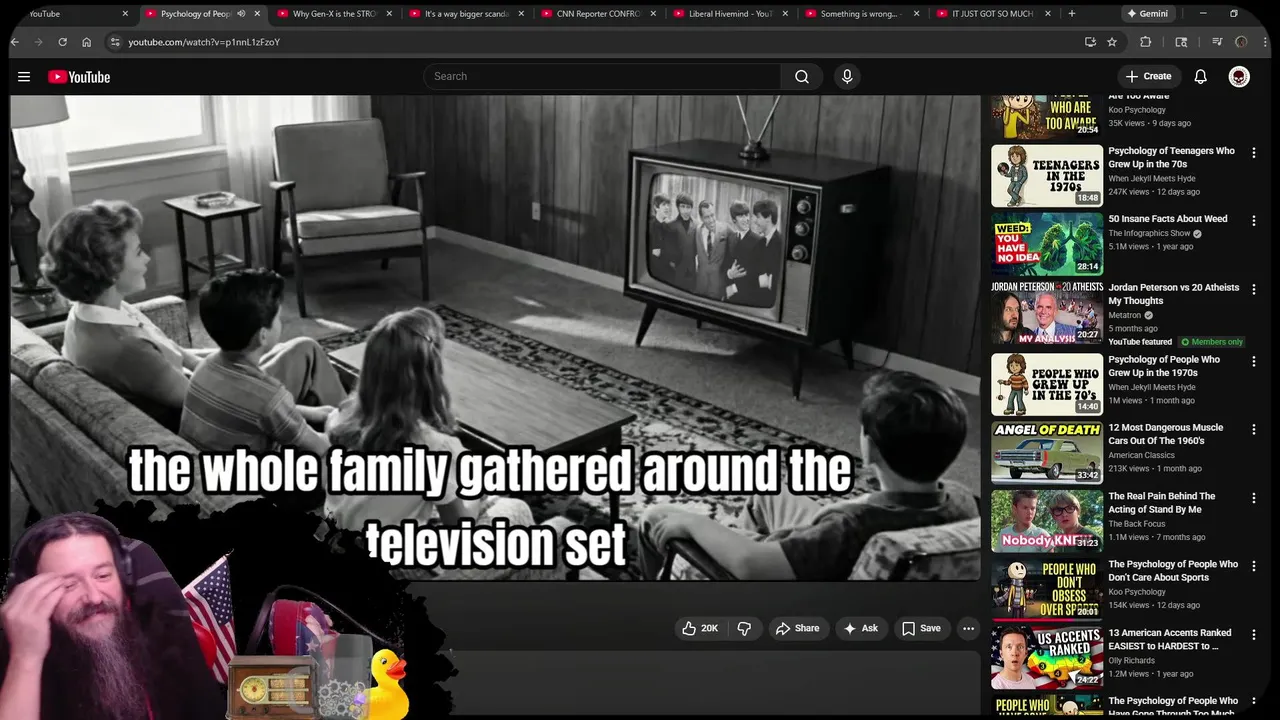
Task: Click the browser Forward arrow
Action: pyautogui.click(x=39, y=42)
